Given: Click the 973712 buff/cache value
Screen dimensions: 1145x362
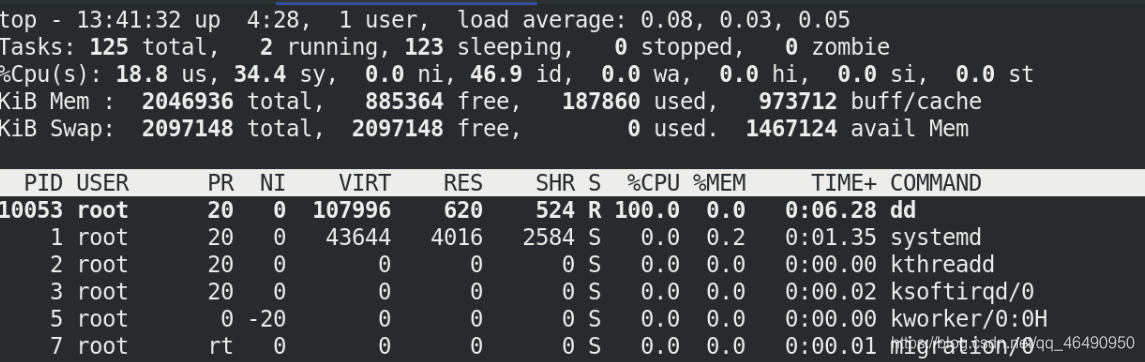Looking at the screenshot, I should [x=798, y=101].
